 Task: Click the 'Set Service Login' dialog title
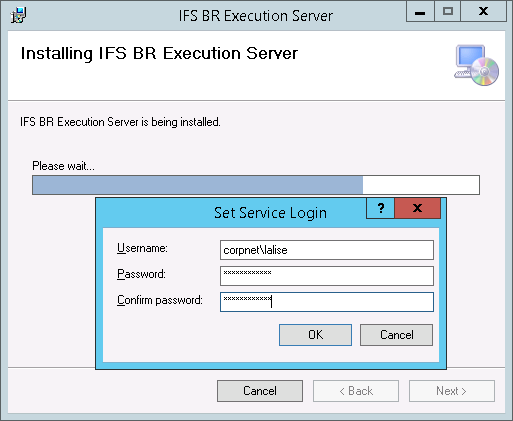click(x=270, y=213)
